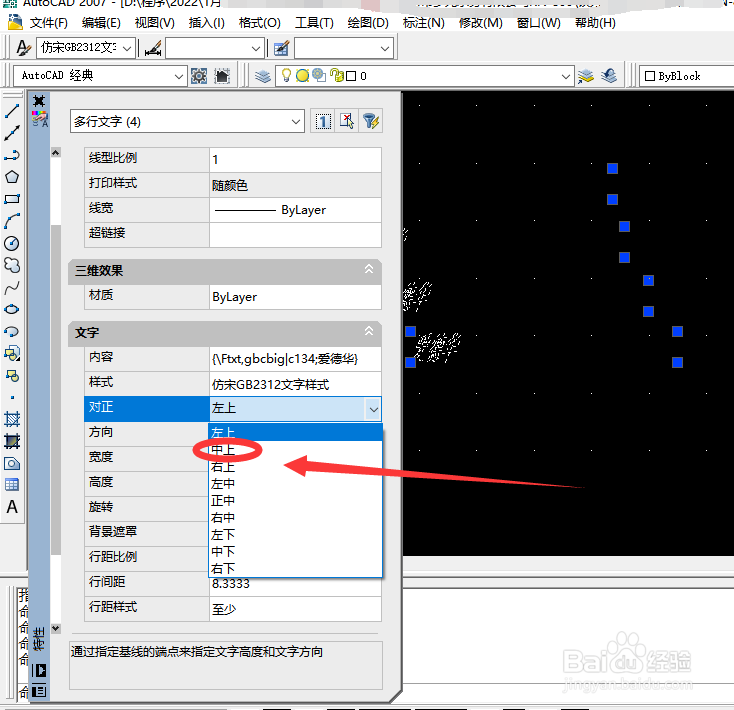Choose 中下 justification option
This screenshot has height=710, width=734.
(295, 551)
